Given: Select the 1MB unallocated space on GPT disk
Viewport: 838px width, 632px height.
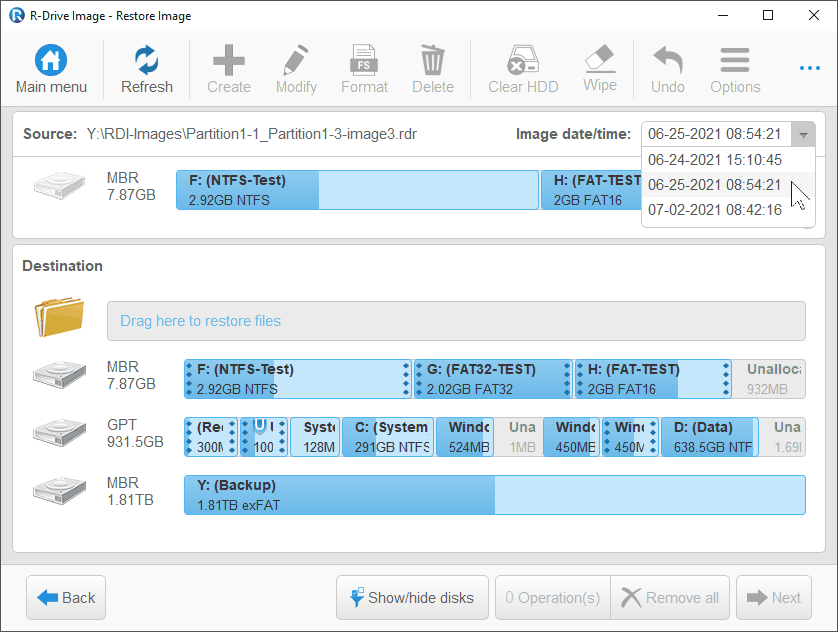Looking at the screenshot, I should tap(519, 437).
